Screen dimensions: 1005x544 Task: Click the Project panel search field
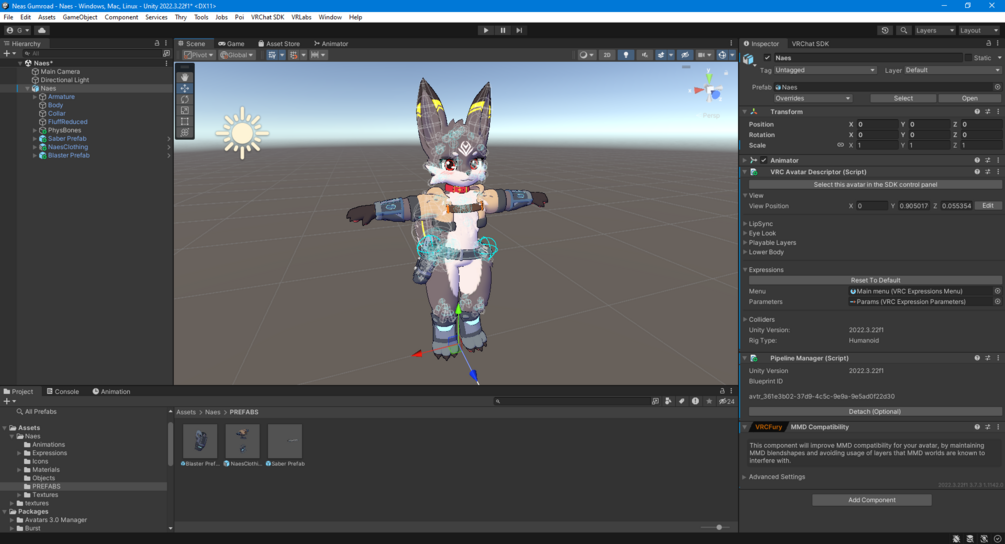(572, 401)
